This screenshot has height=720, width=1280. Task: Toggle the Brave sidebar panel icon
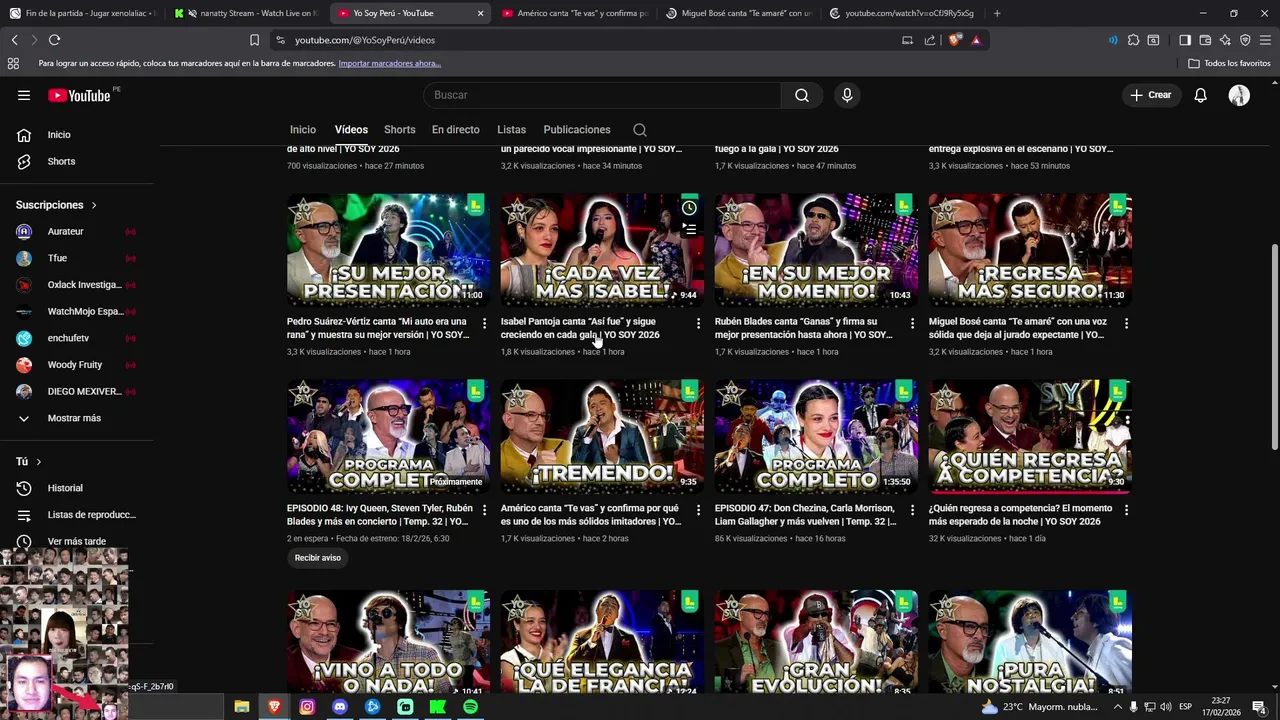click(x=1185, y=40)
